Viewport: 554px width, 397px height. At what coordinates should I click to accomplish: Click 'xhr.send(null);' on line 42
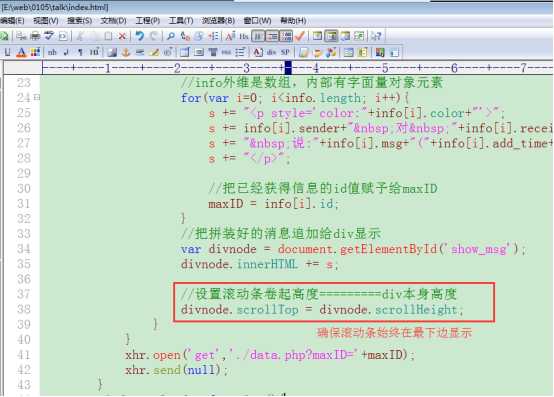(177, 370)
